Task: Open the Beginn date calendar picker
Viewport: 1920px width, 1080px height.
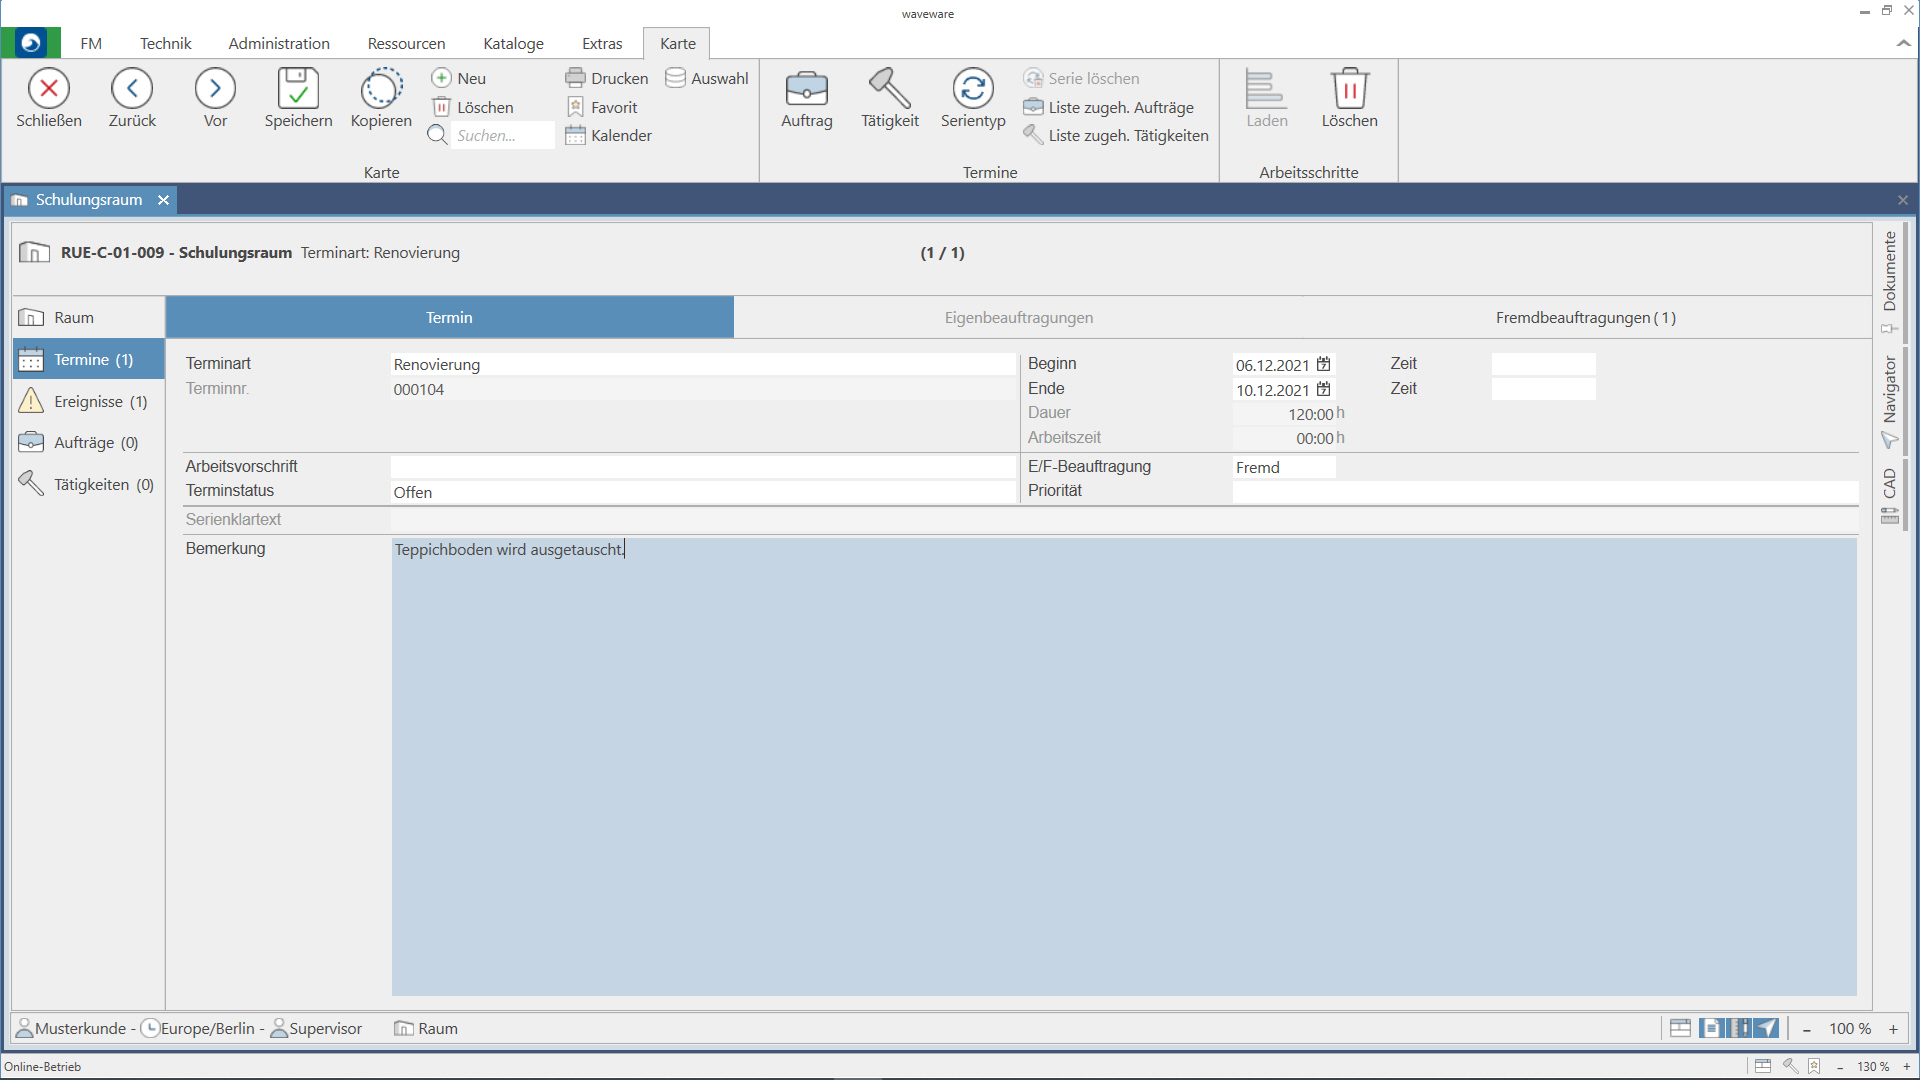Action: pyautogui.click(x=1324, y=365)
